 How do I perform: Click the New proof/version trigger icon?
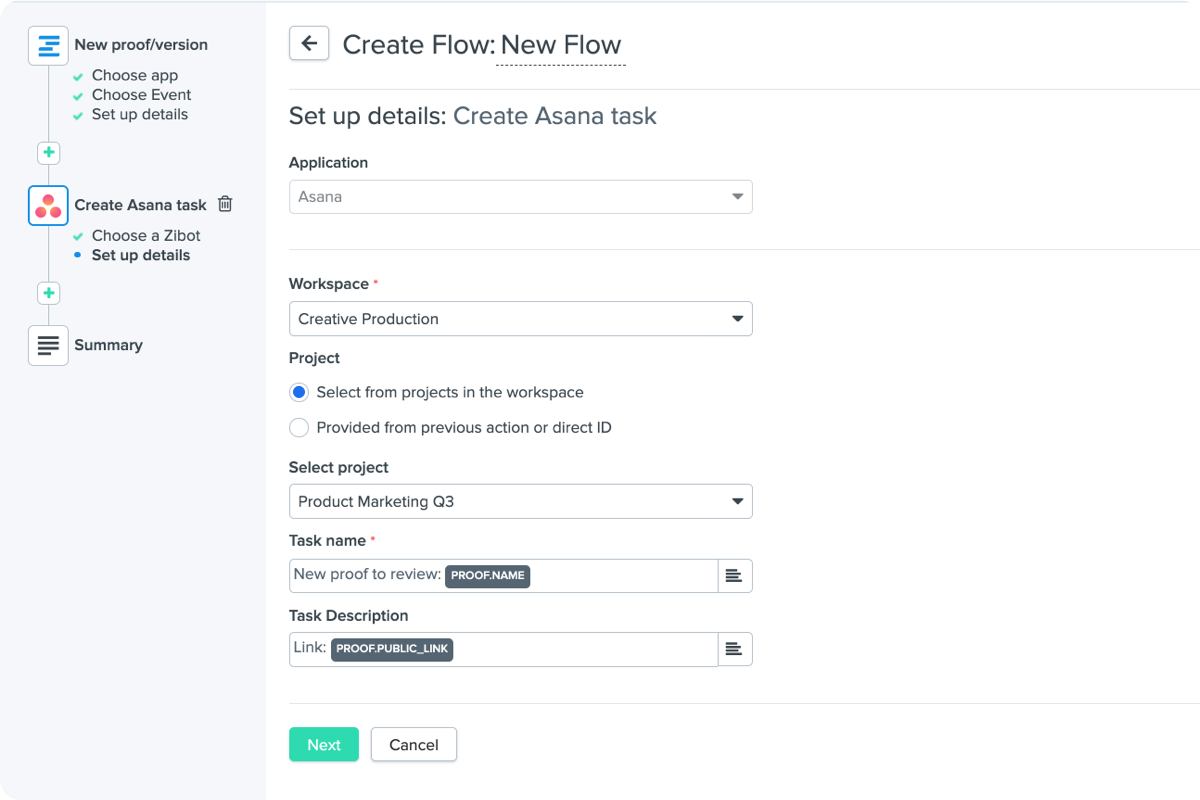(48, 46)
